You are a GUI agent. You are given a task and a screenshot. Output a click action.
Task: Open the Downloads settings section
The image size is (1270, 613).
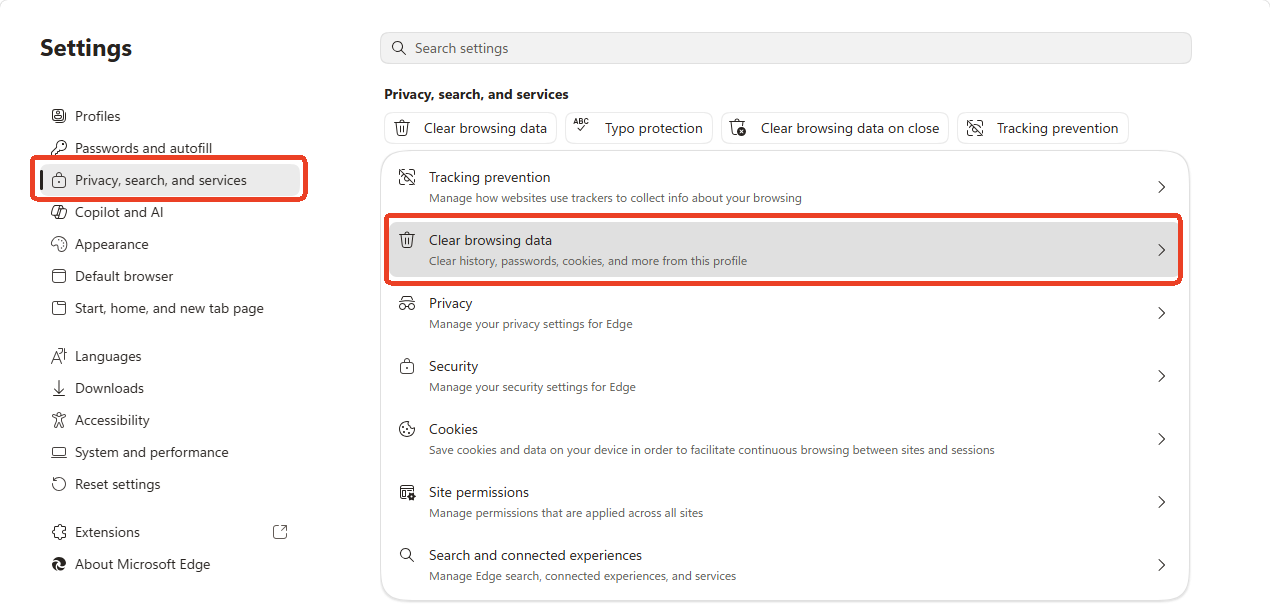coord(170,388)
